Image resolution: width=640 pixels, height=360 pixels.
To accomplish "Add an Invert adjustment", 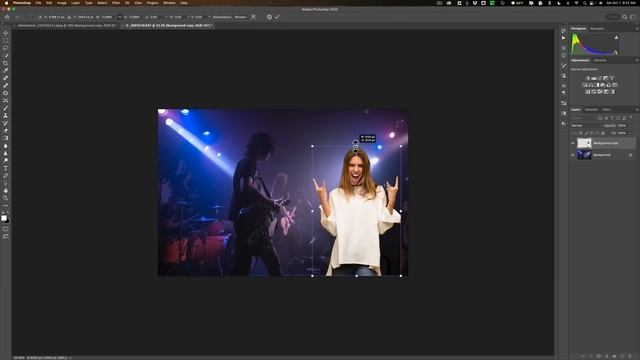I will pos(588,92).
